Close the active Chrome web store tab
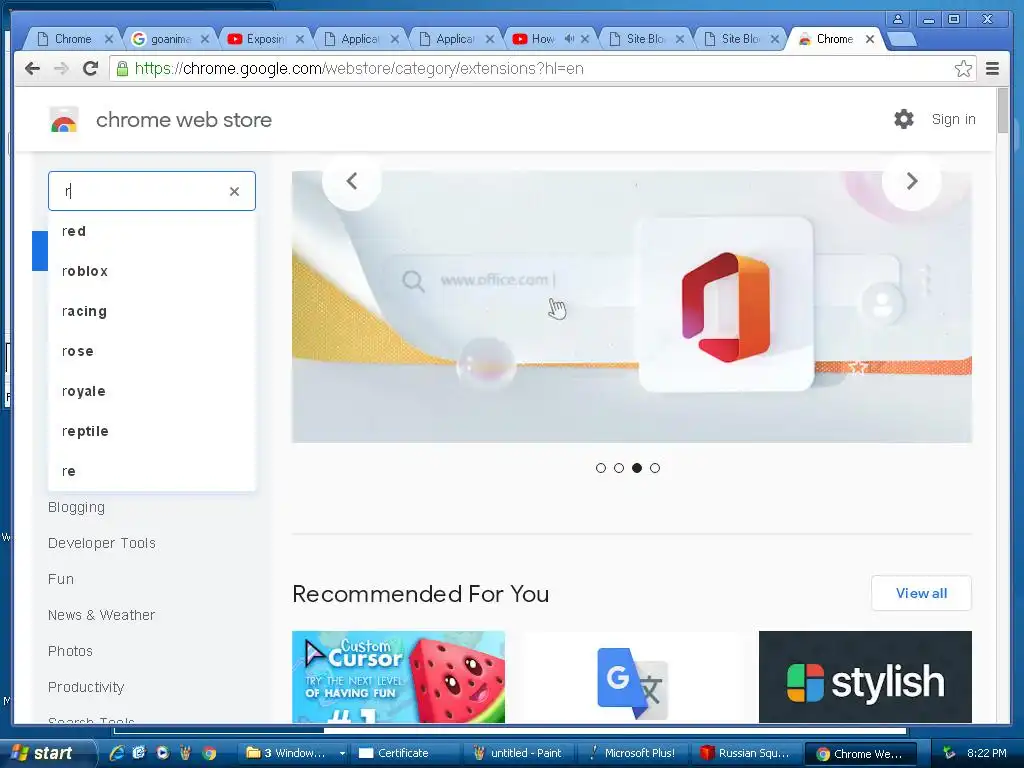 click(870, 39)
